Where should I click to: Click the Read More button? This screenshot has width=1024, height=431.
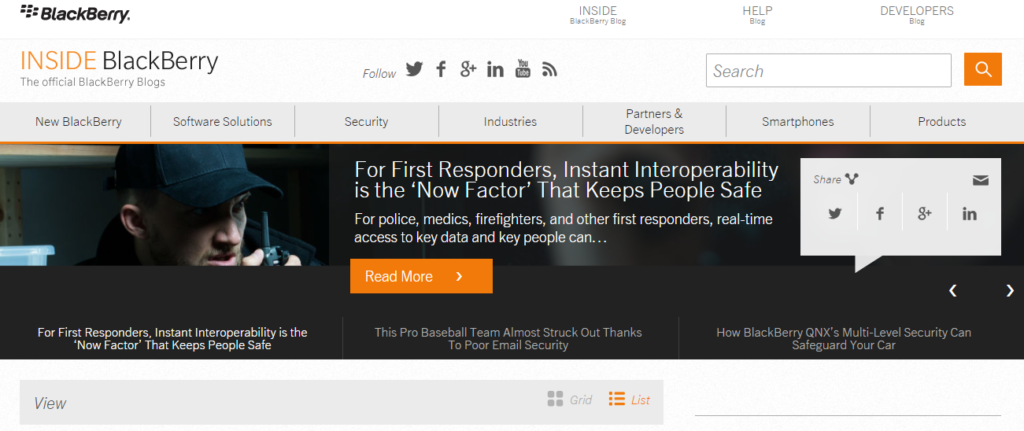click(421, 276)
